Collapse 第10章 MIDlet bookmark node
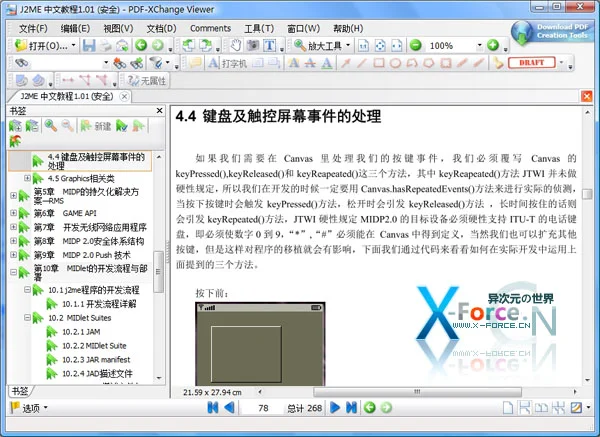This screenshot has width=600, height=437. [13, 272]
